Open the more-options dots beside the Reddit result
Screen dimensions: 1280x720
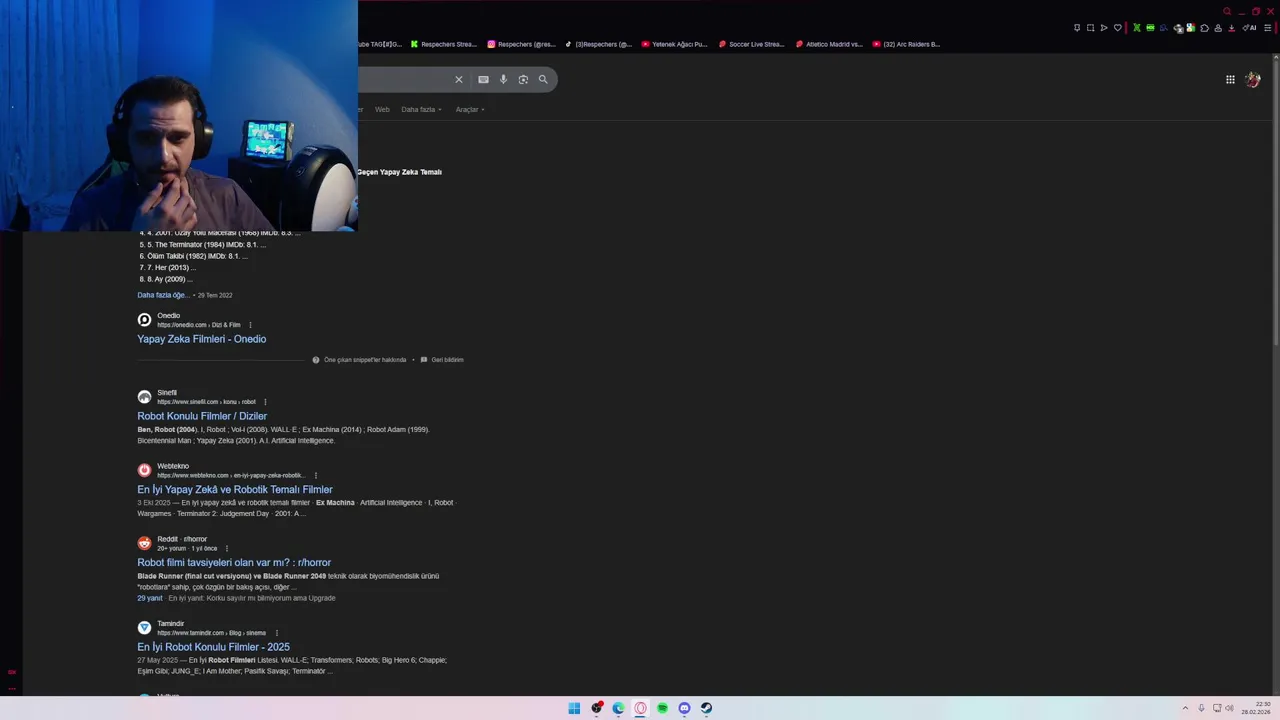227,549
